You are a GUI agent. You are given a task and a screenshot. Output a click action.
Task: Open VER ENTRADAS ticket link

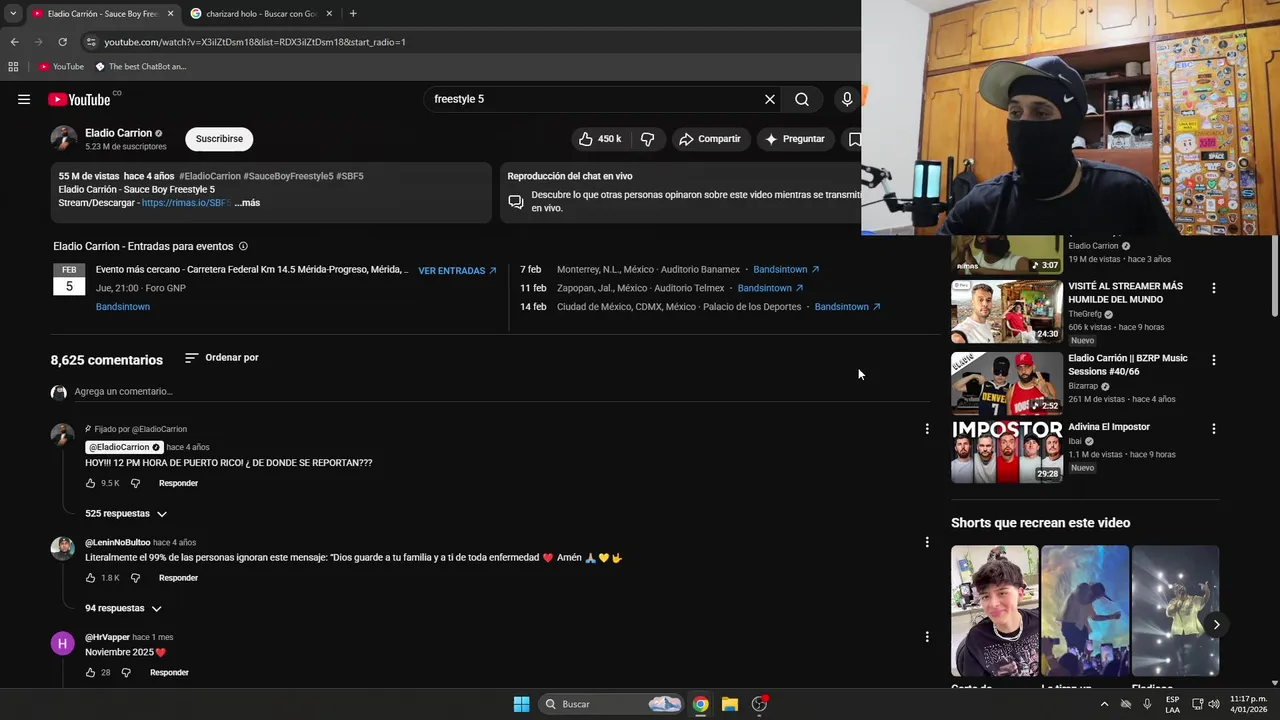point(457,271)
